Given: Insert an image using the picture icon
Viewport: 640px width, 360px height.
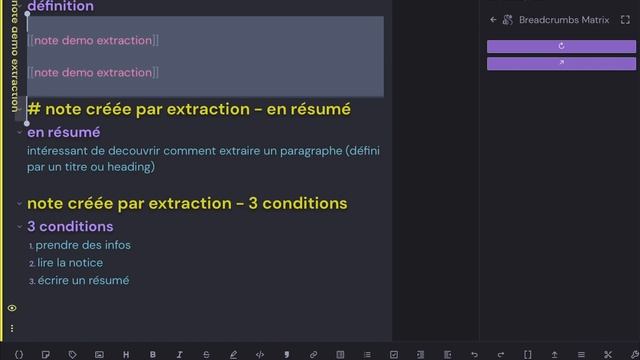Looking at the screenshot, I should click(99, 355).
